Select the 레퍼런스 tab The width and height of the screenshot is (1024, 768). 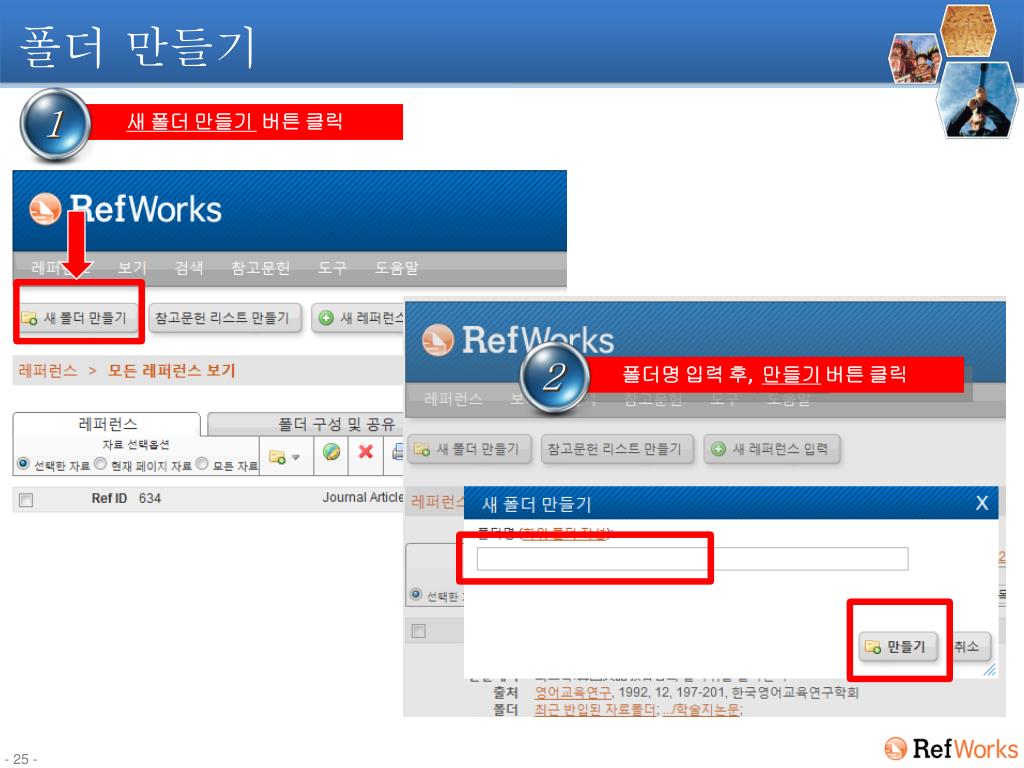(x=107, y=424)
